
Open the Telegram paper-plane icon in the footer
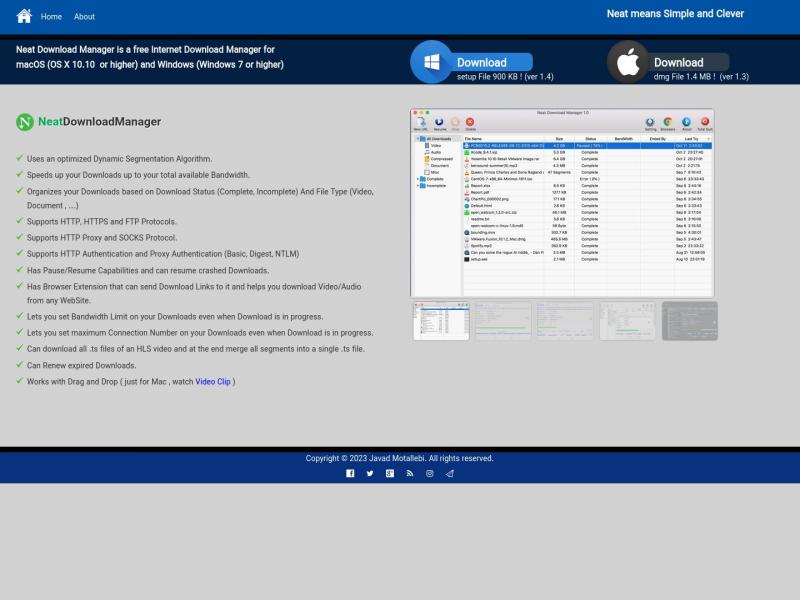[x=449, y=473]
